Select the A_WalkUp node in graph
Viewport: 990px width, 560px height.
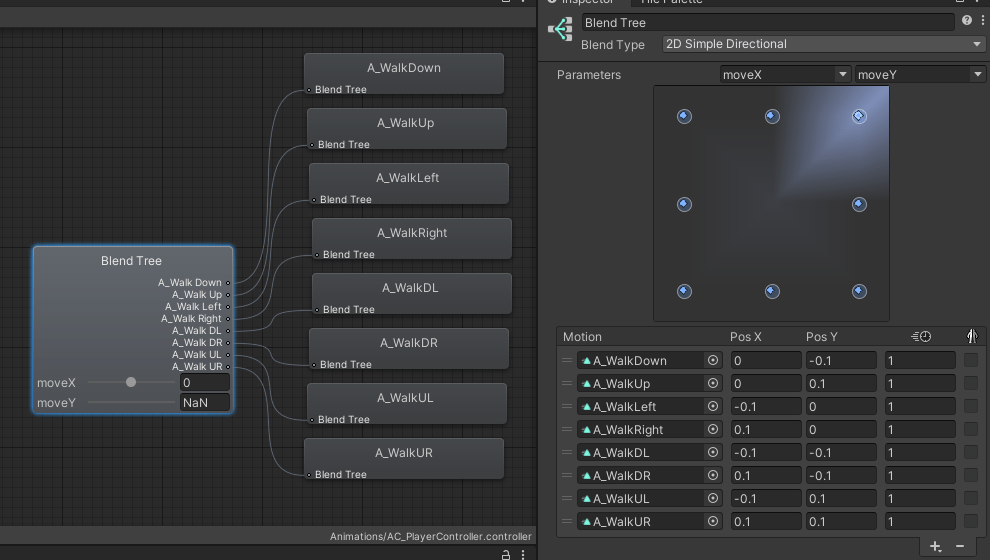[x=405, y=128]
